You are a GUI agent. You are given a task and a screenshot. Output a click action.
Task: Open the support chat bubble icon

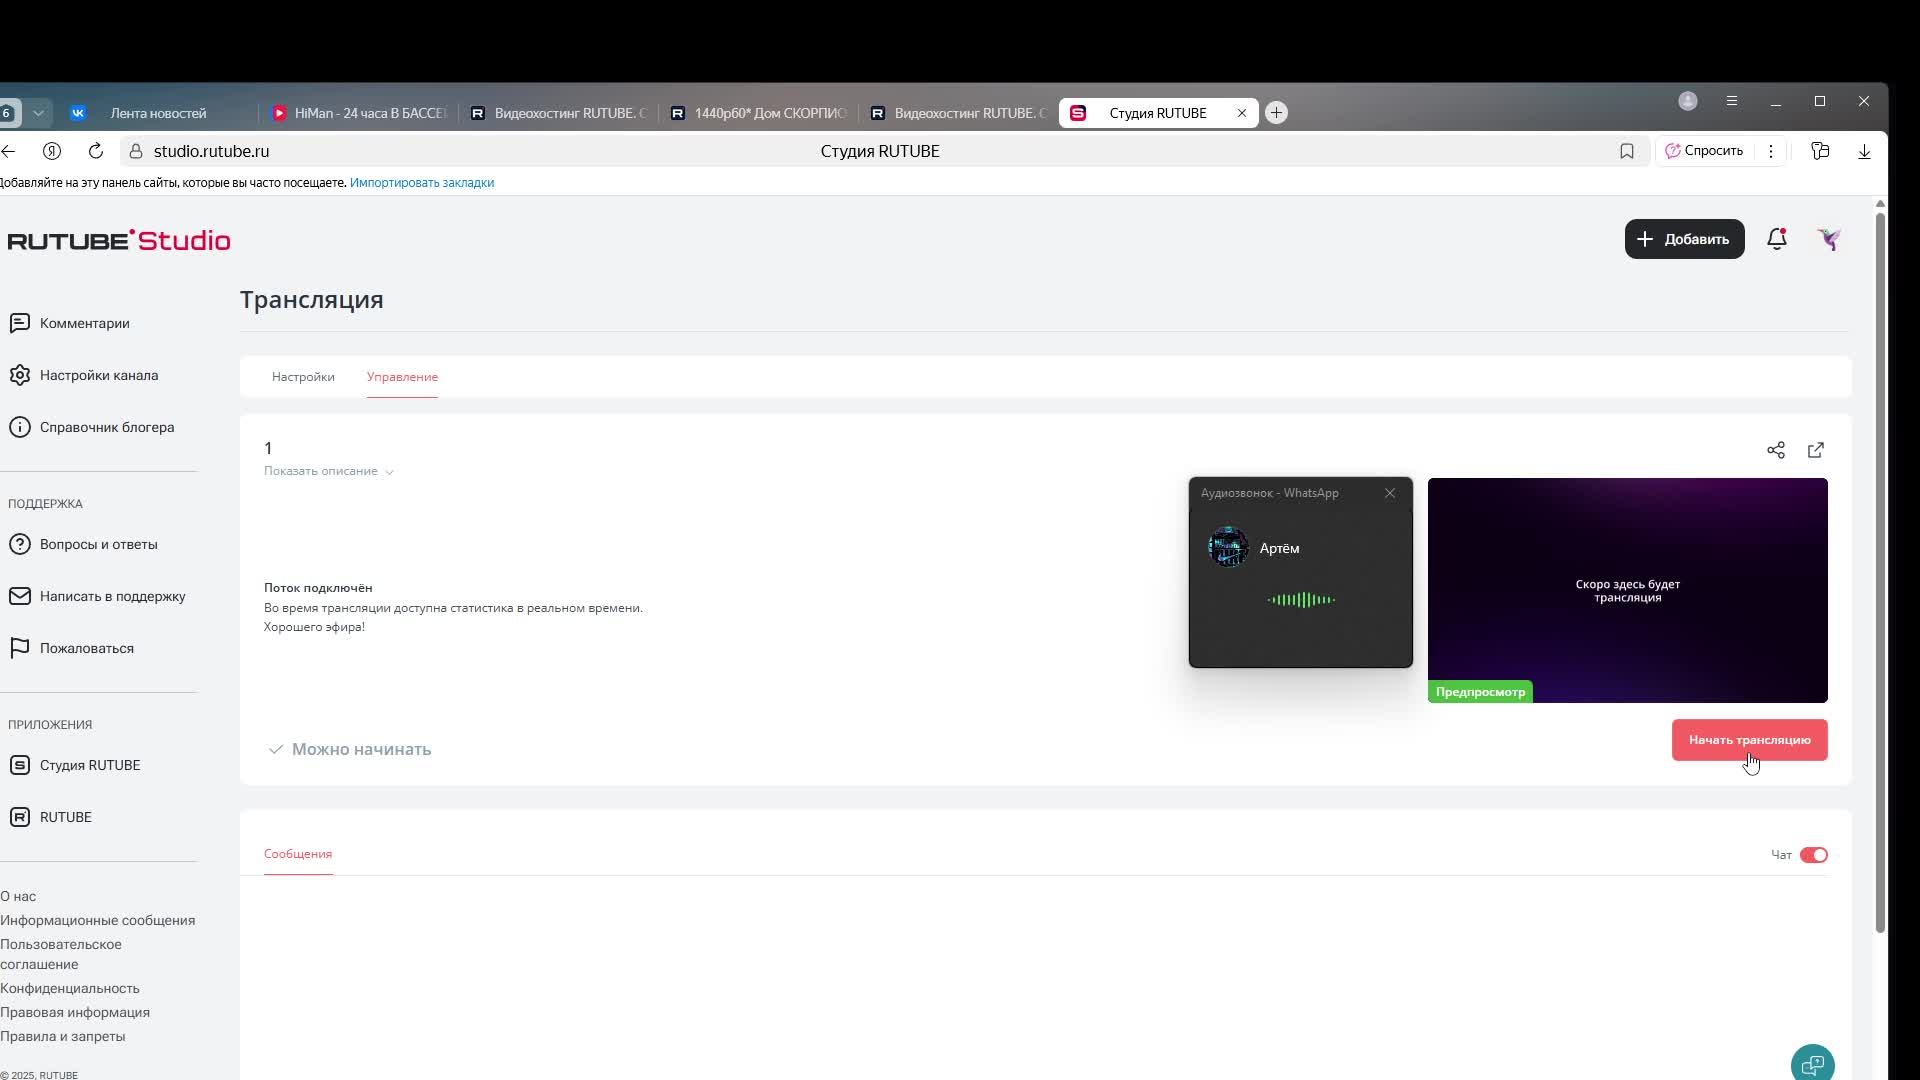pos(1812,1064)
